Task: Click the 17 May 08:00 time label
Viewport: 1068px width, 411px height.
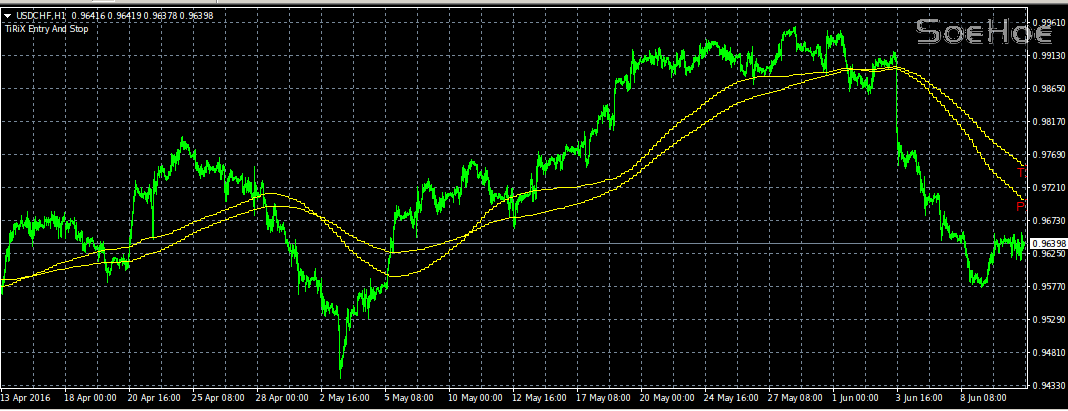Action: point(603,397)
